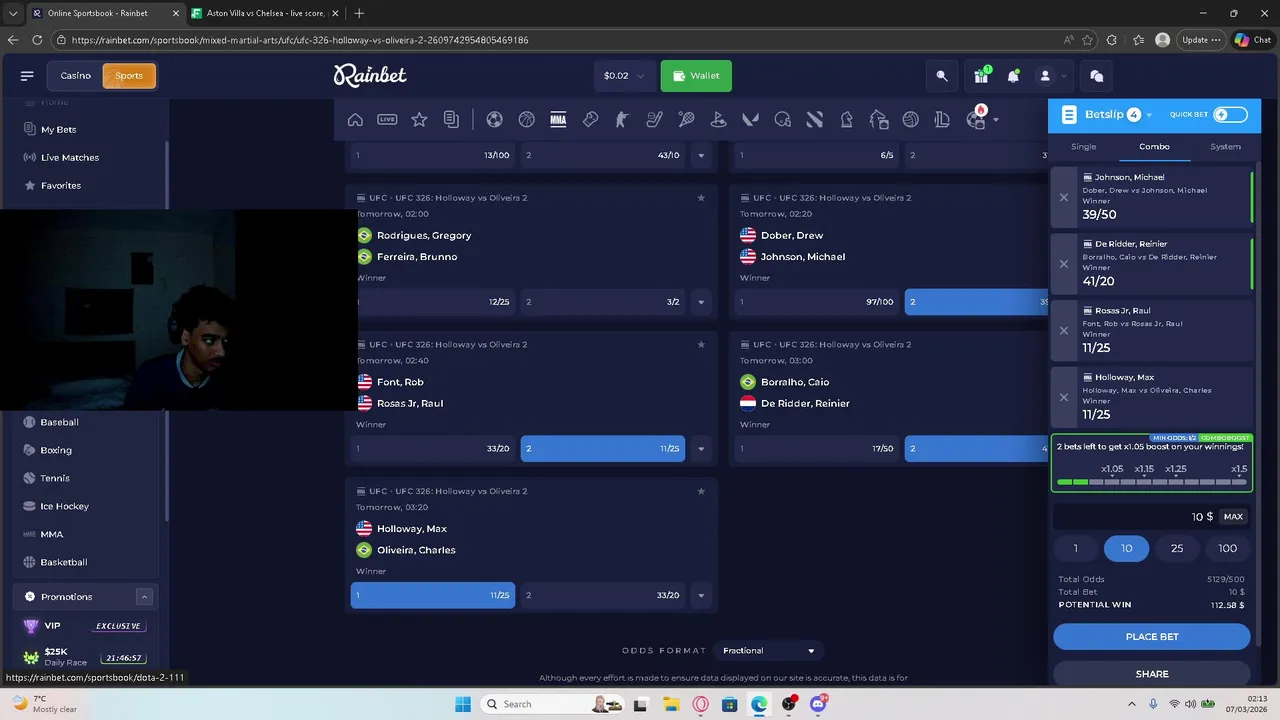Switch to the Casino tab
This screenshot has height=720, width=1280.
click(x=75, y=76)
